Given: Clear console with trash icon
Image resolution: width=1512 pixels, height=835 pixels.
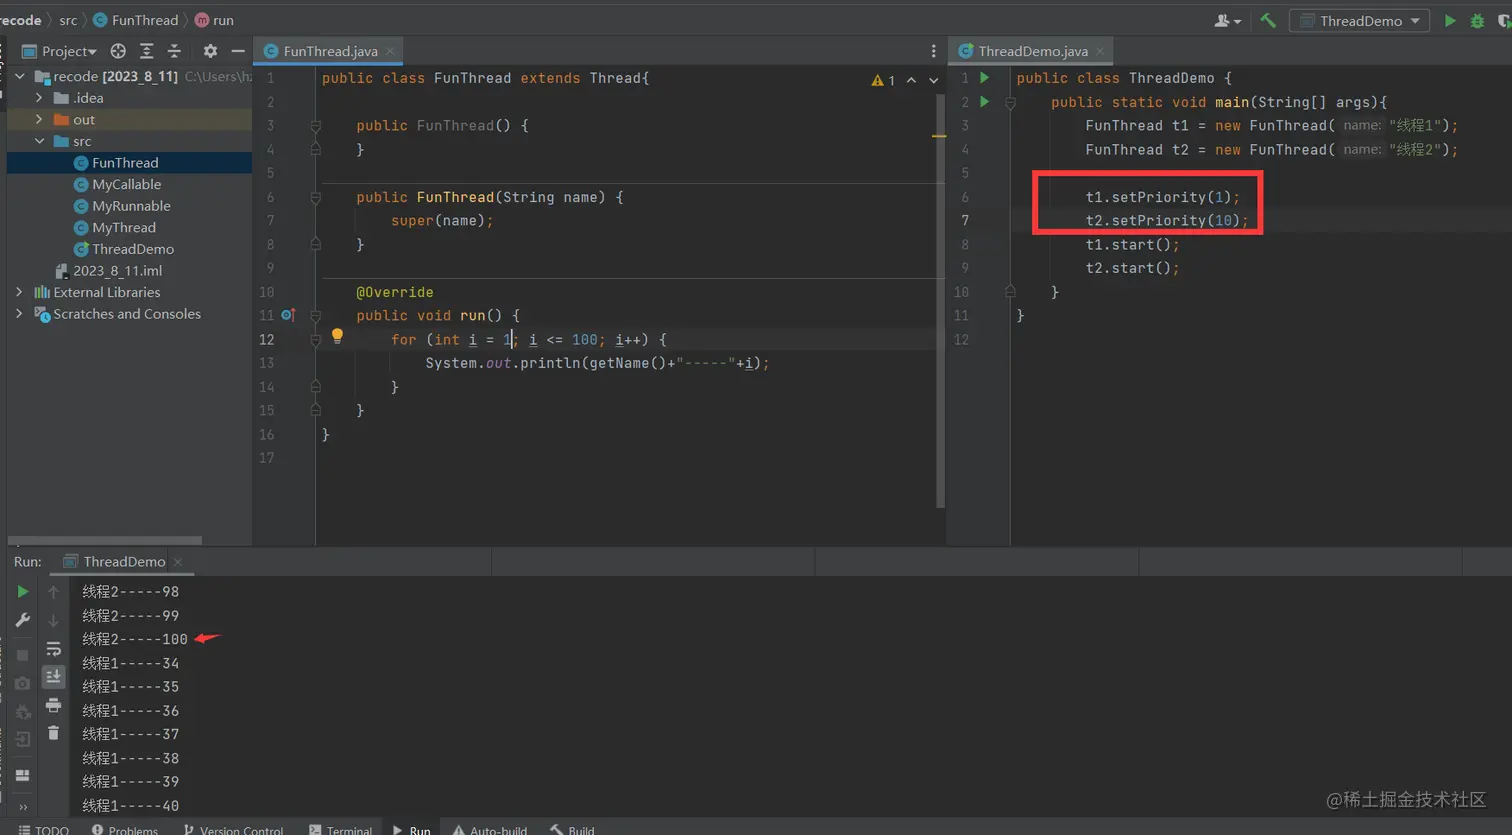Looking at the screenshot, I should click(x=54, y=733).
